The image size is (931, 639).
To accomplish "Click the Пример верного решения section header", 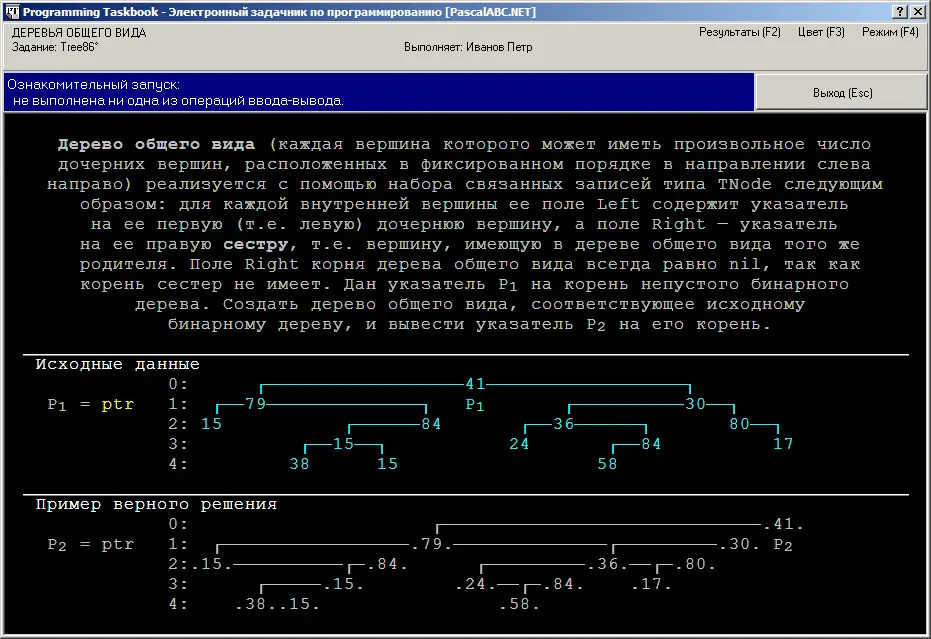I will pos(156,504).
